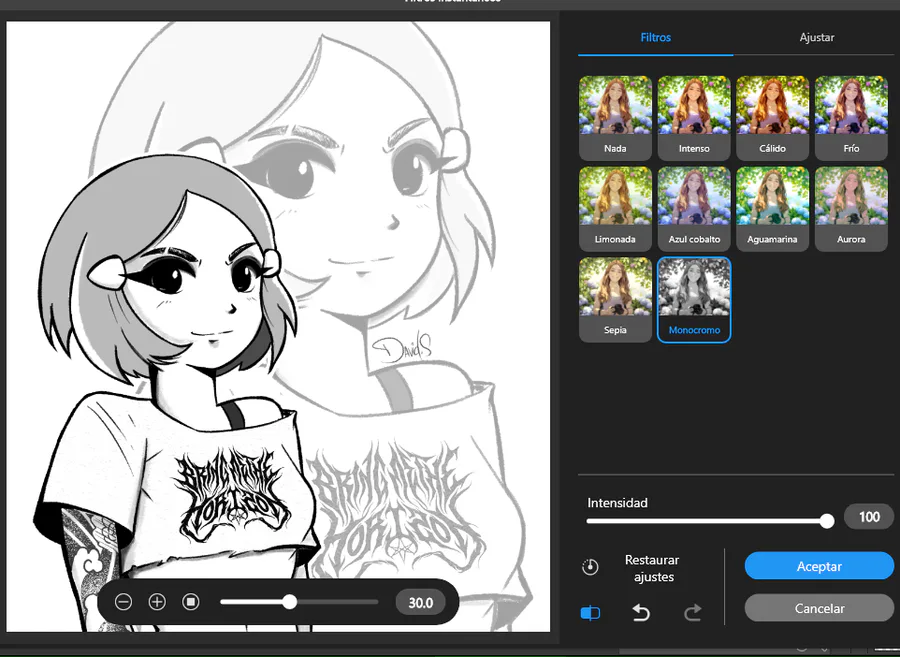Image resolution: width=900 pixels, height=657 pixels.
Task: Click the reset clock icon beside Restaurar ajustes
Action: [590, 567]
